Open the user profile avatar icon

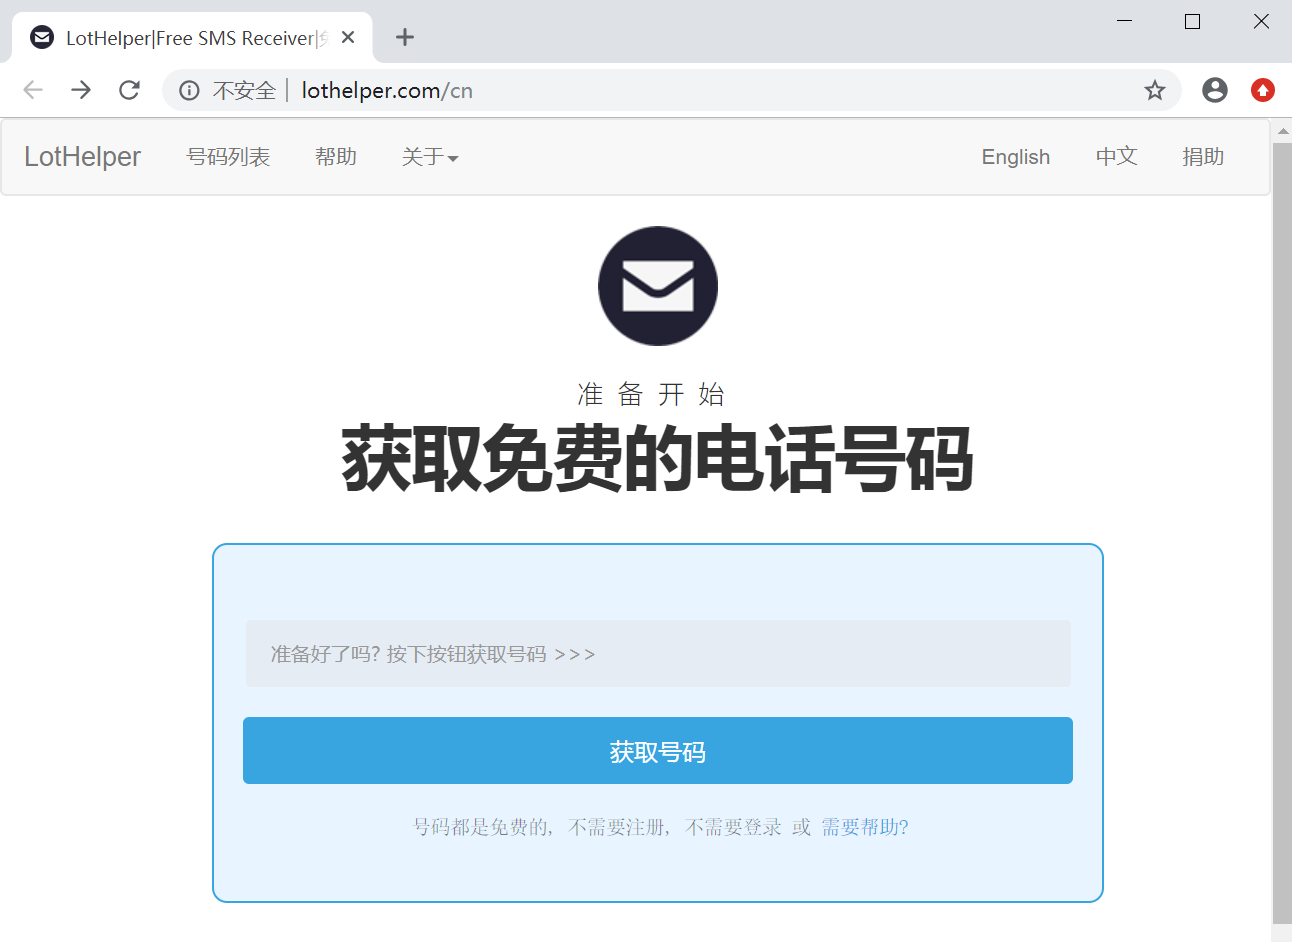(1215, 90)
